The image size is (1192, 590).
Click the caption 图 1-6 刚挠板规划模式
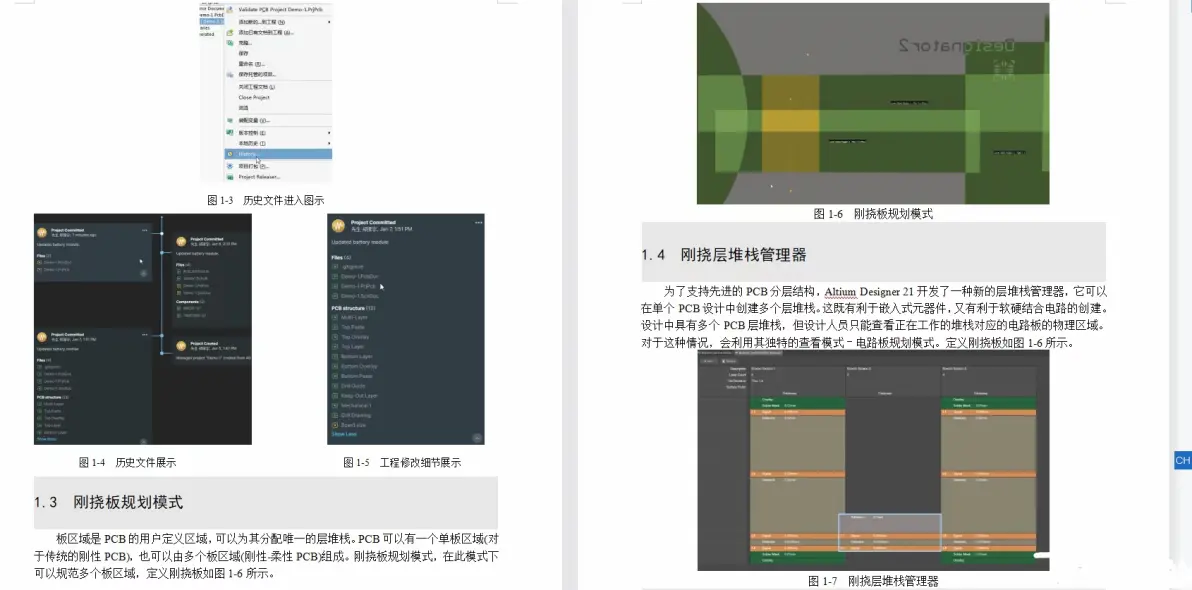[873, 214]
